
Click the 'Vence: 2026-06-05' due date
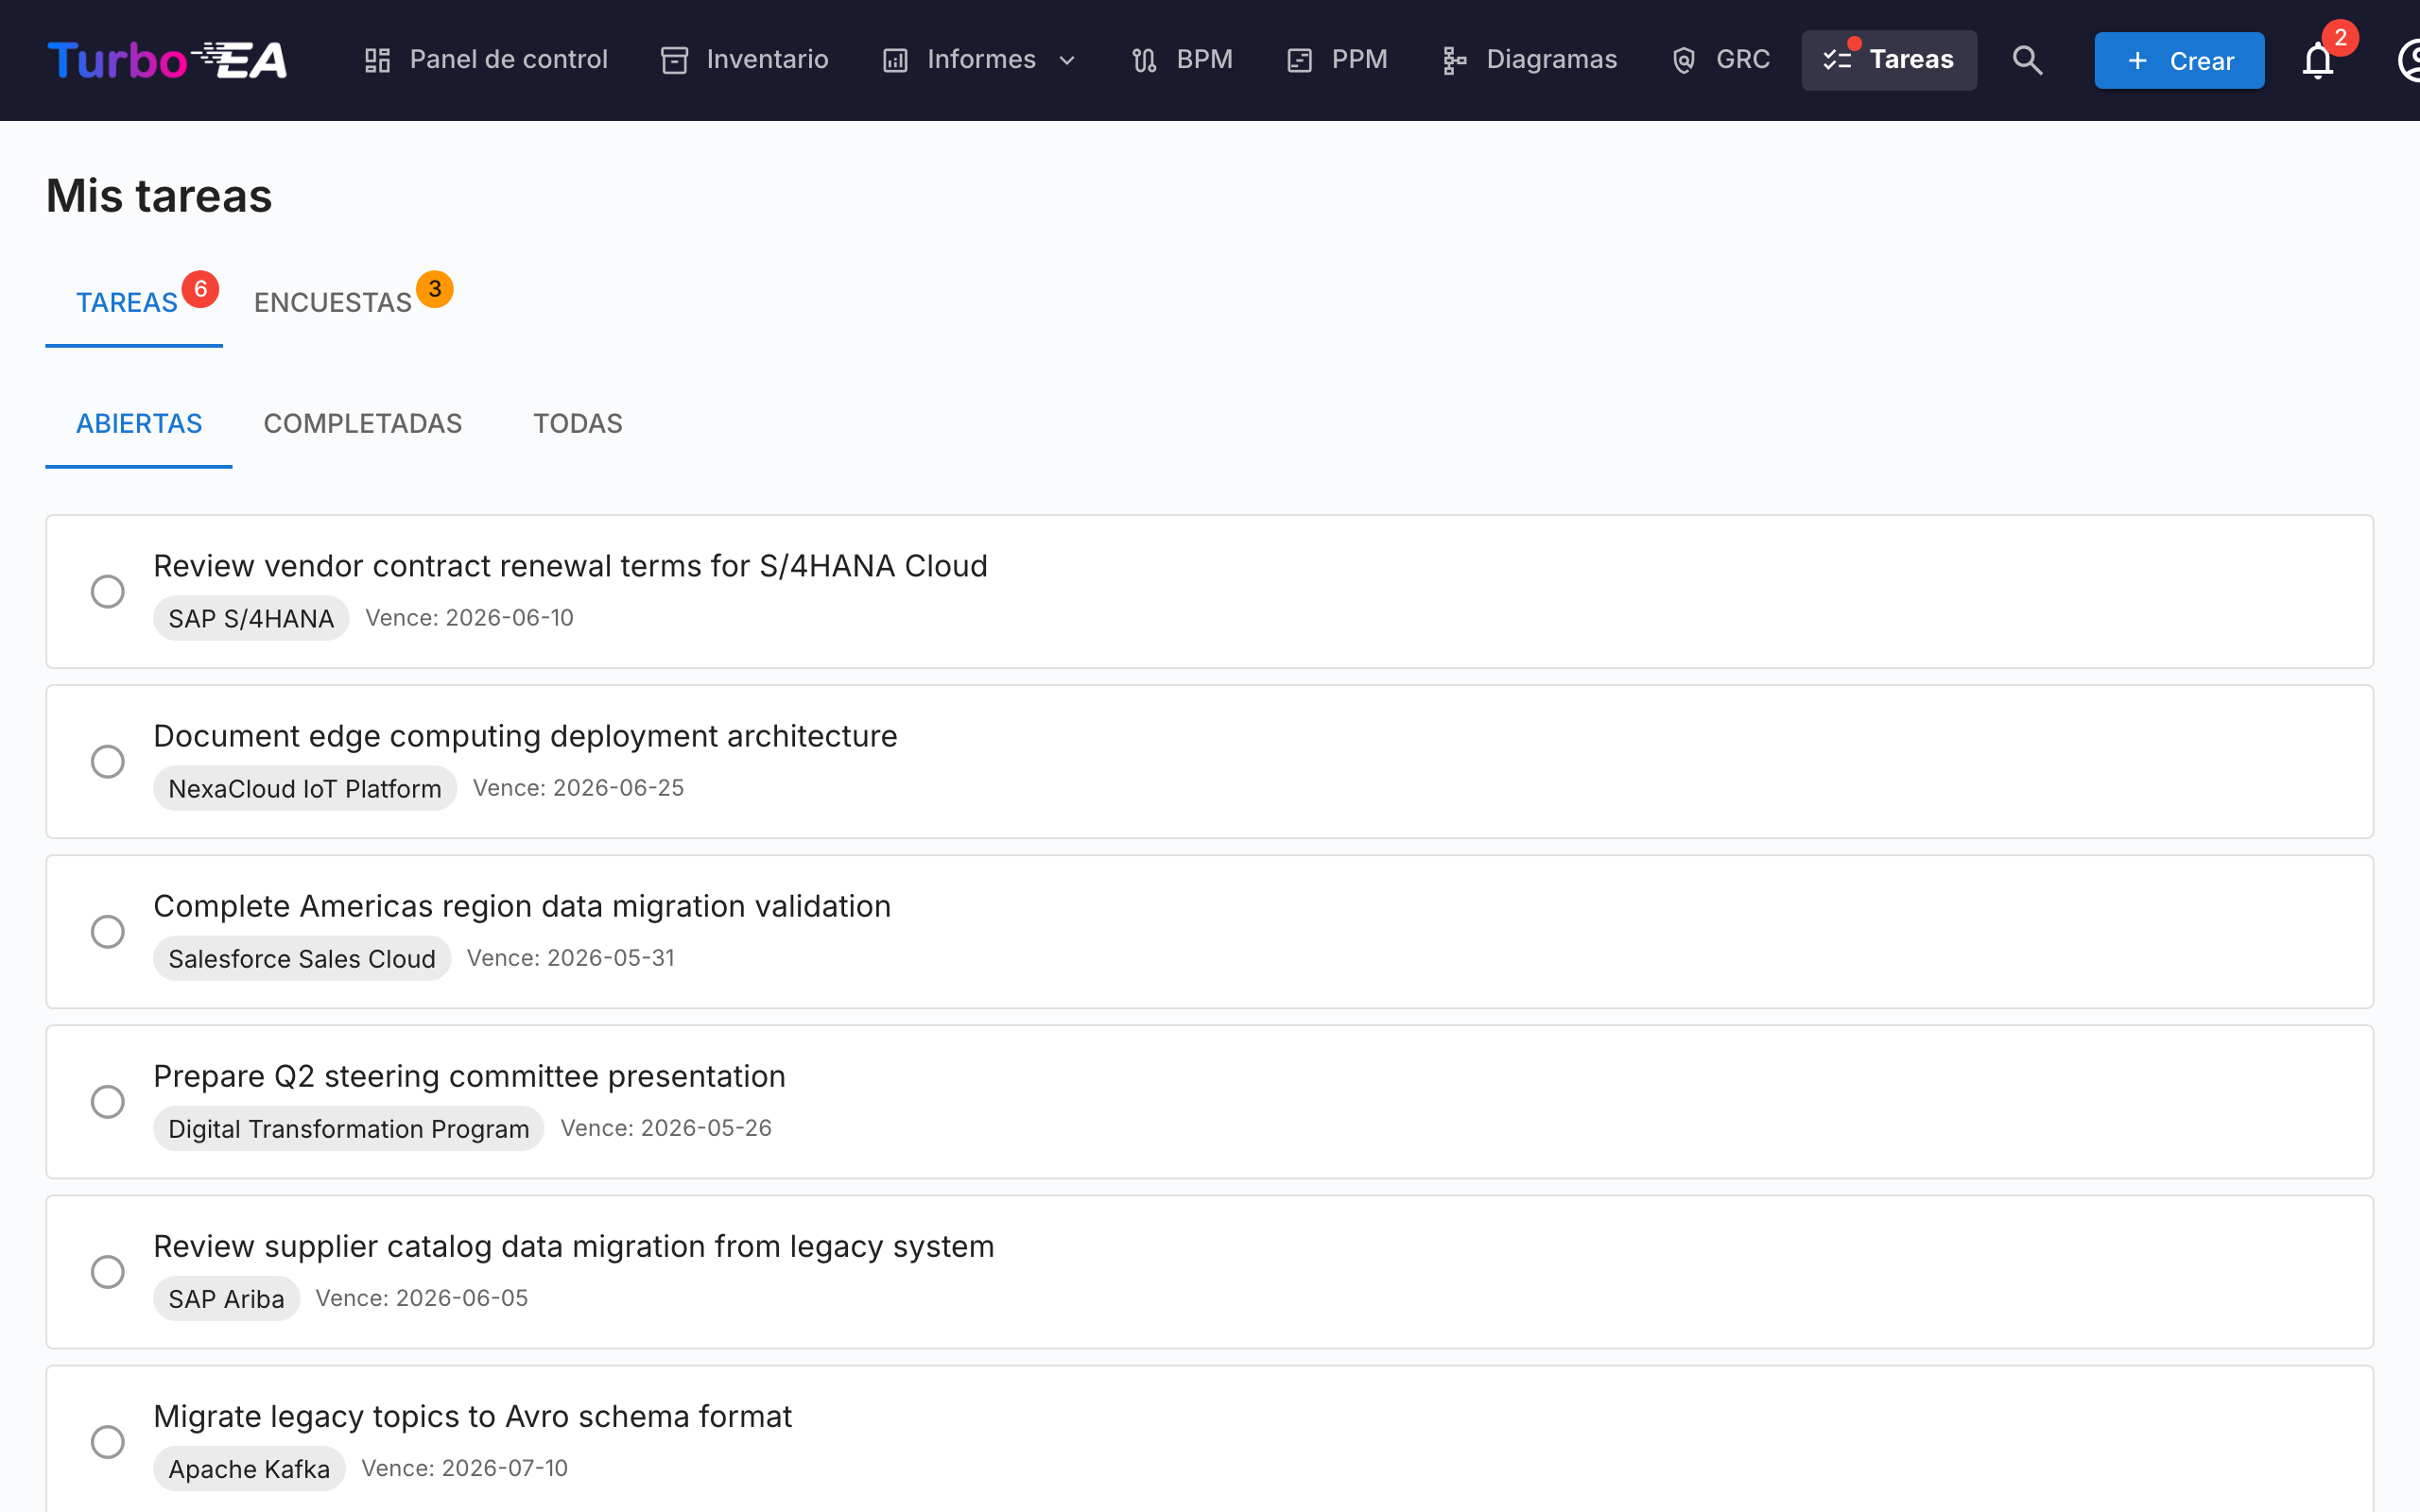coord(421,1298)
